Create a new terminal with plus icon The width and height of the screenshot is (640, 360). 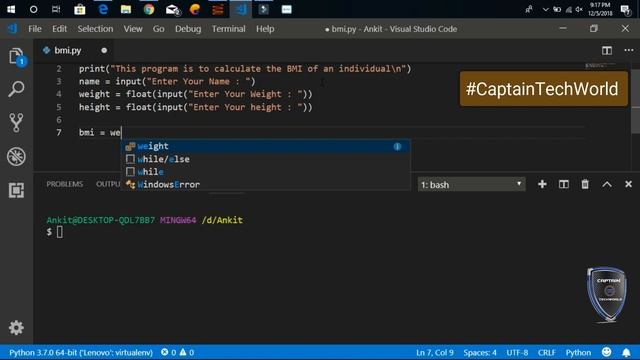[542, 184]
